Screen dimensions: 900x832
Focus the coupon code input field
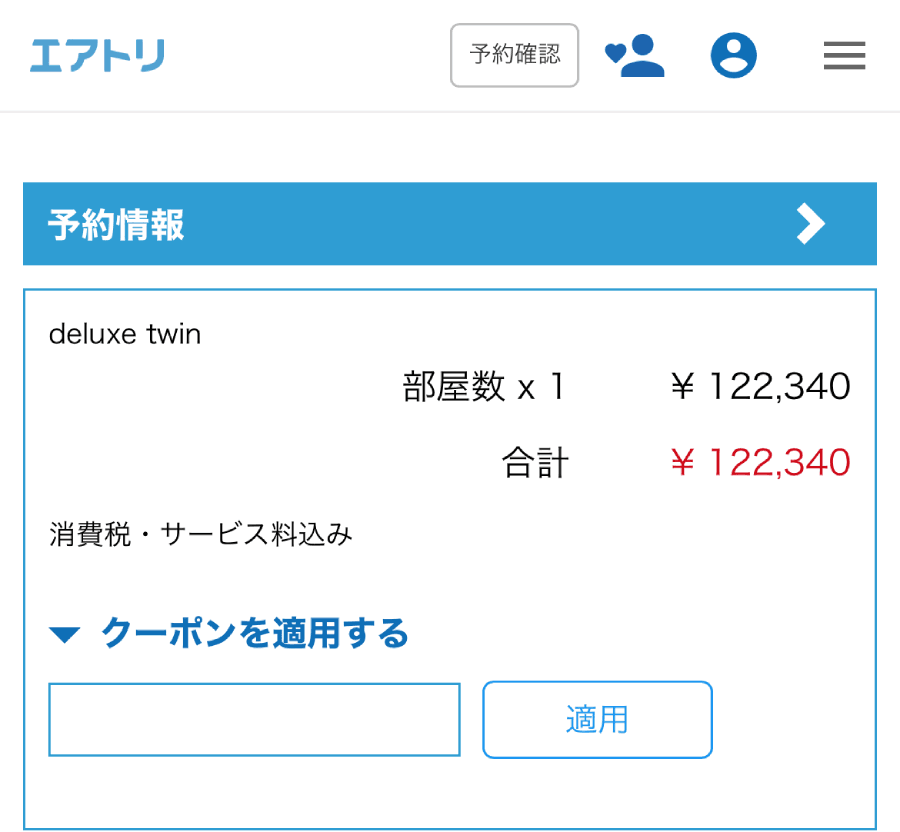(254, 720)
